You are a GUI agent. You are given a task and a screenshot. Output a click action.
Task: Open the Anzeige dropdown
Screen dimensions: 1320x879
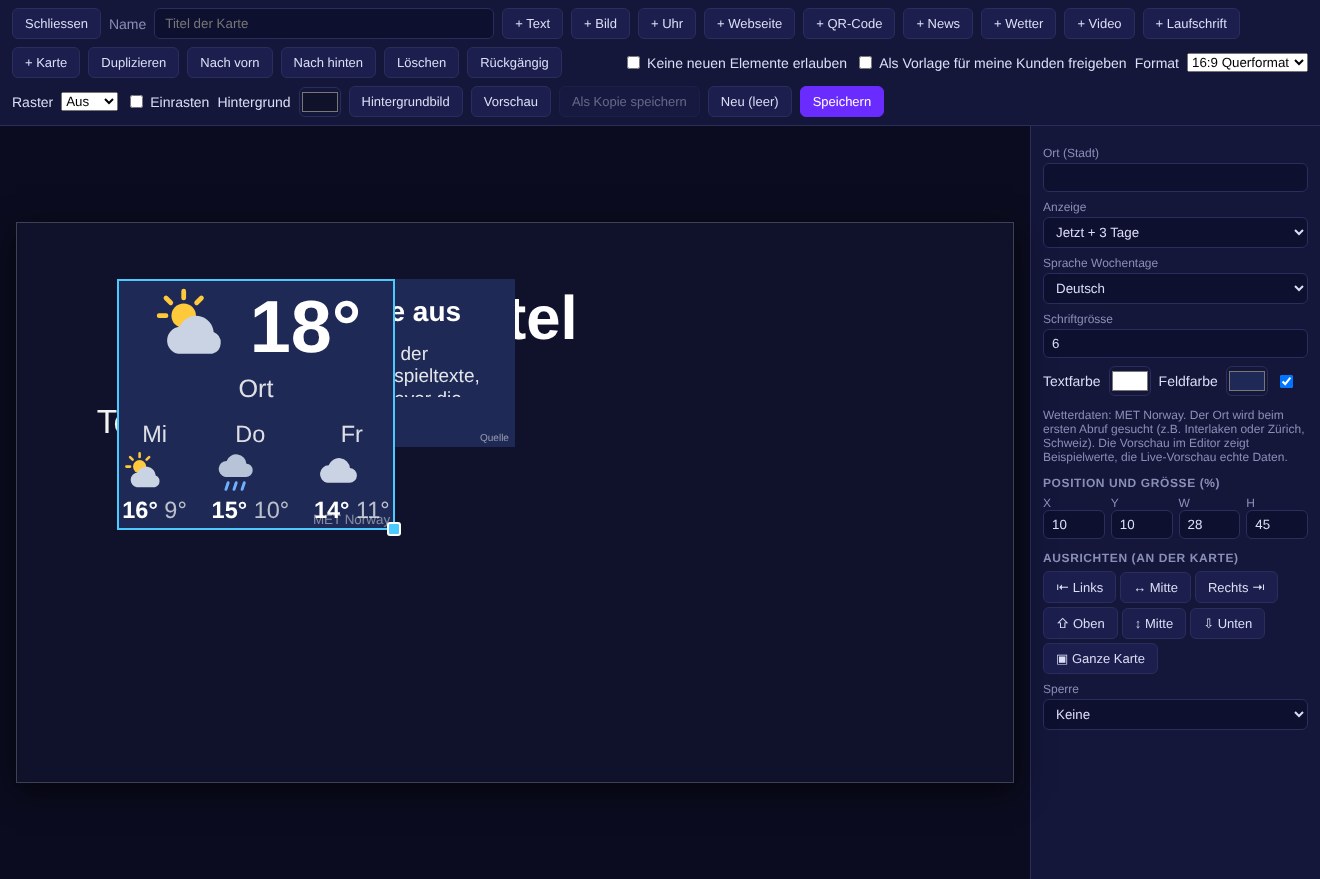tap(1175, 232)
